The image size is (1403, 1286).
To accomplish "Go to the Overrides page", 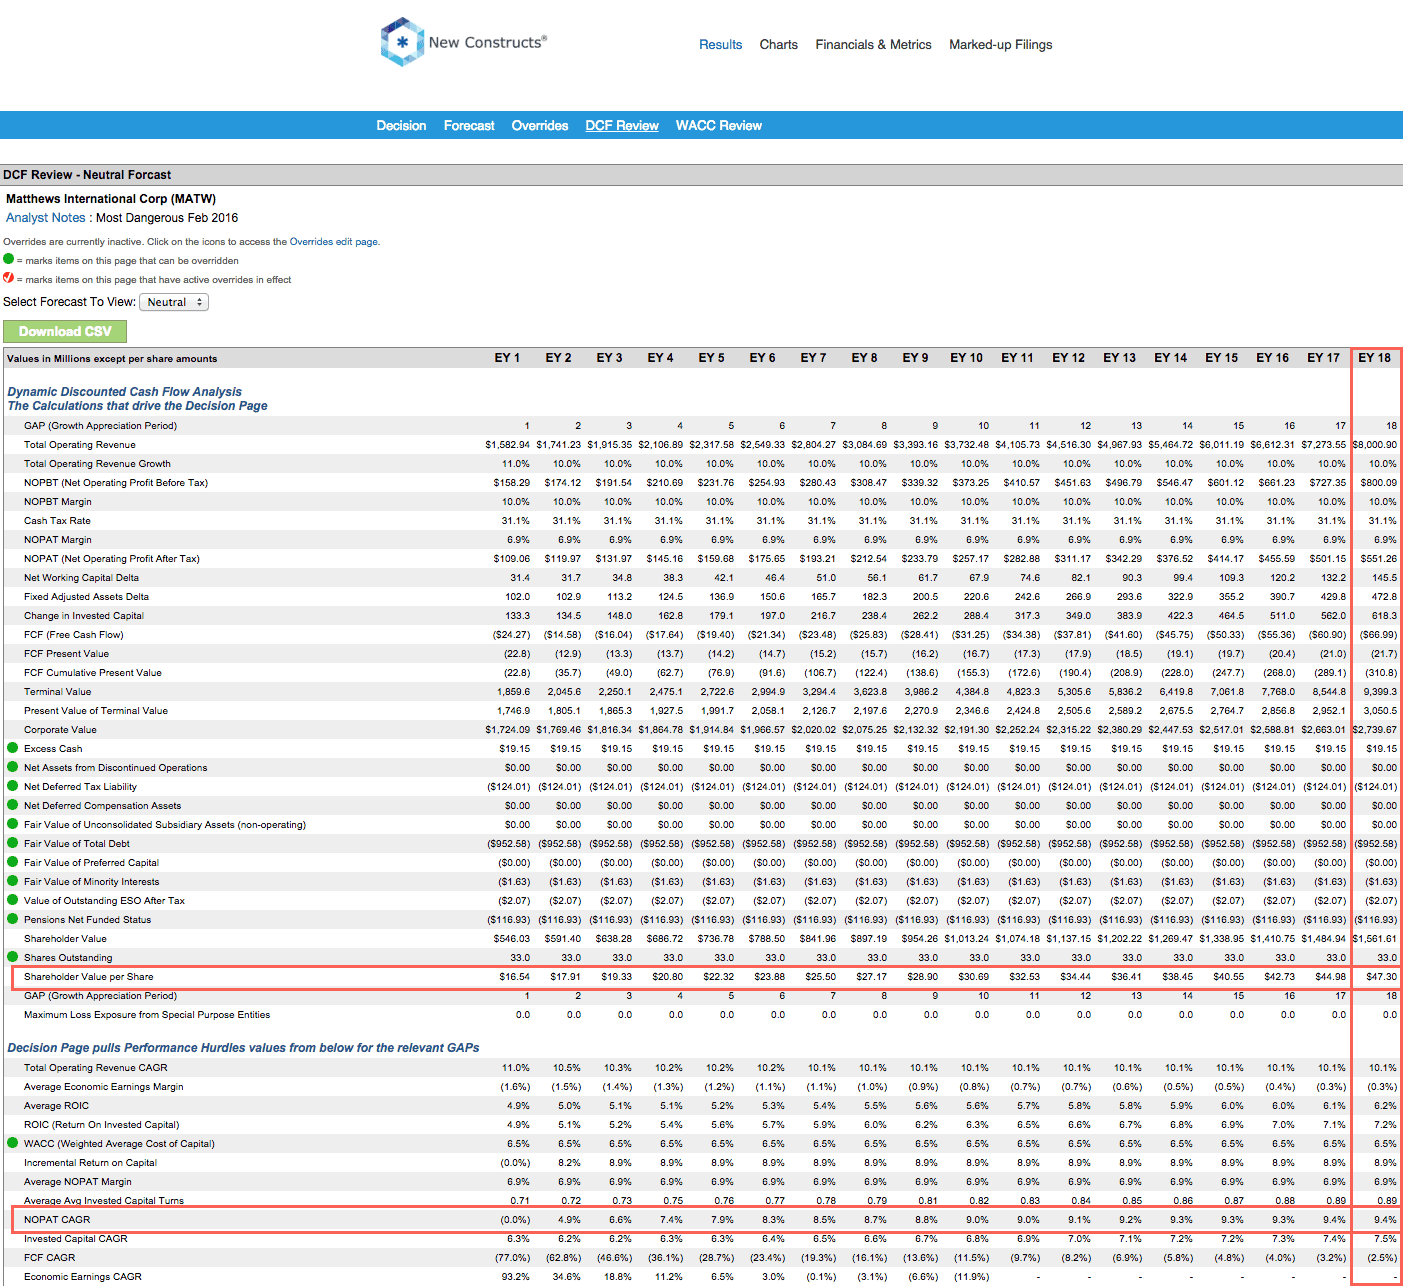I will [540, 126].
